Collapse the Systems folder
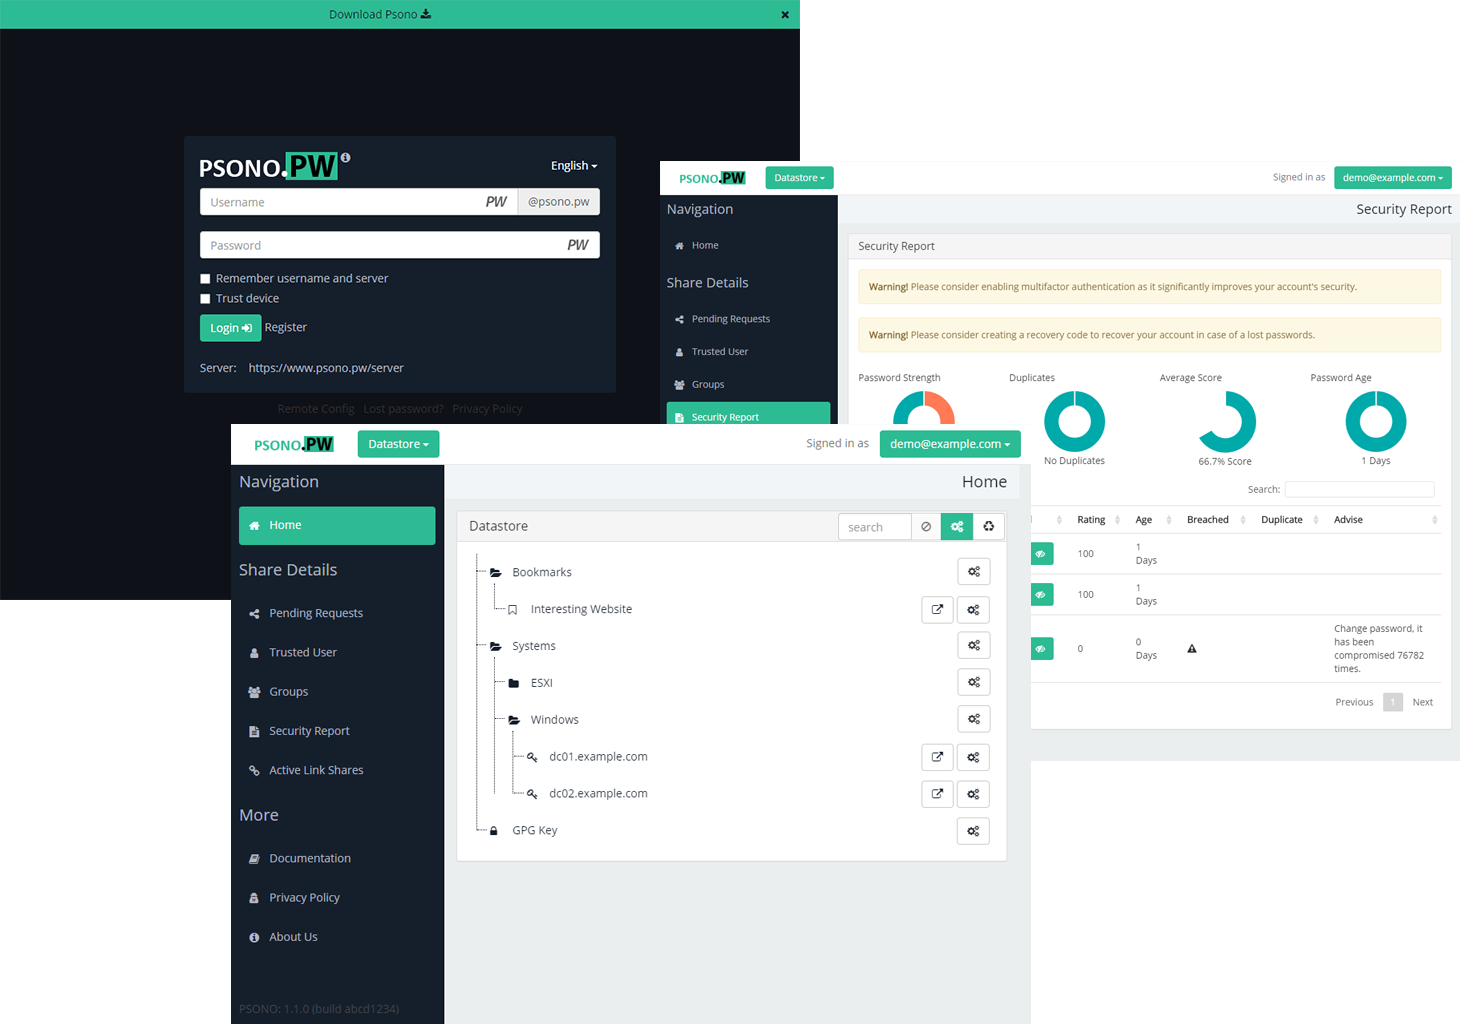 click(495, 647)
